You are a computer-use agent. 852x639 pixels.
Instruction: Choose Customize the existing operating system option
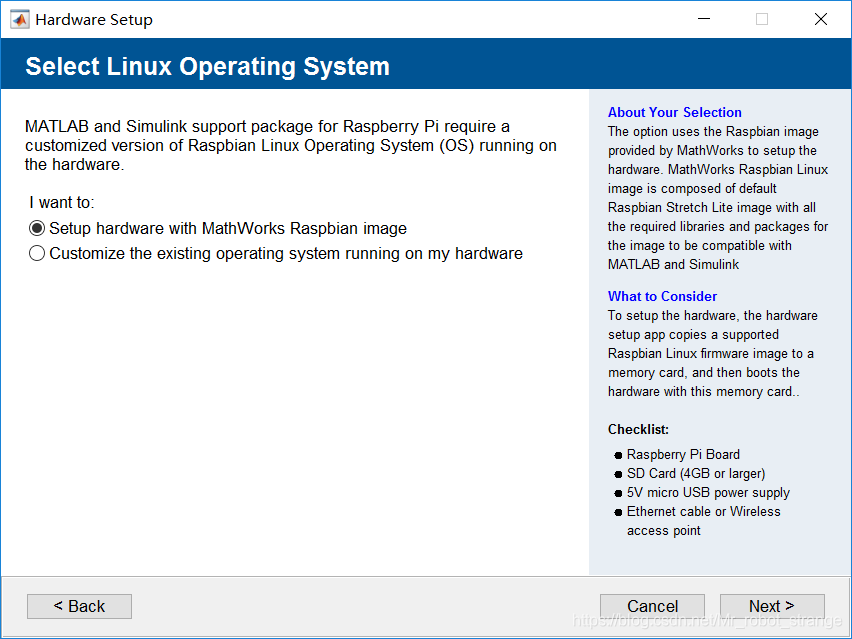click(x=38, y=254)
